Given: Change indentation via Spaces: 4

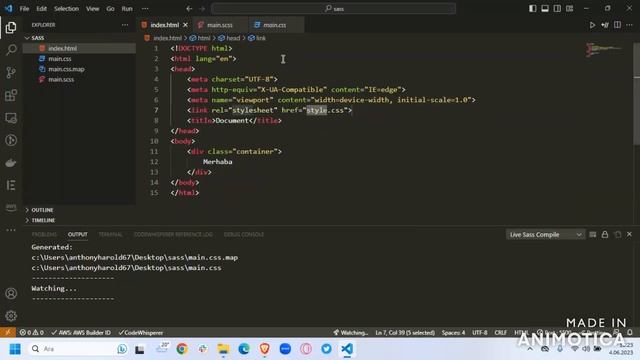Looking at the screenshot, I should coord(453,333).
